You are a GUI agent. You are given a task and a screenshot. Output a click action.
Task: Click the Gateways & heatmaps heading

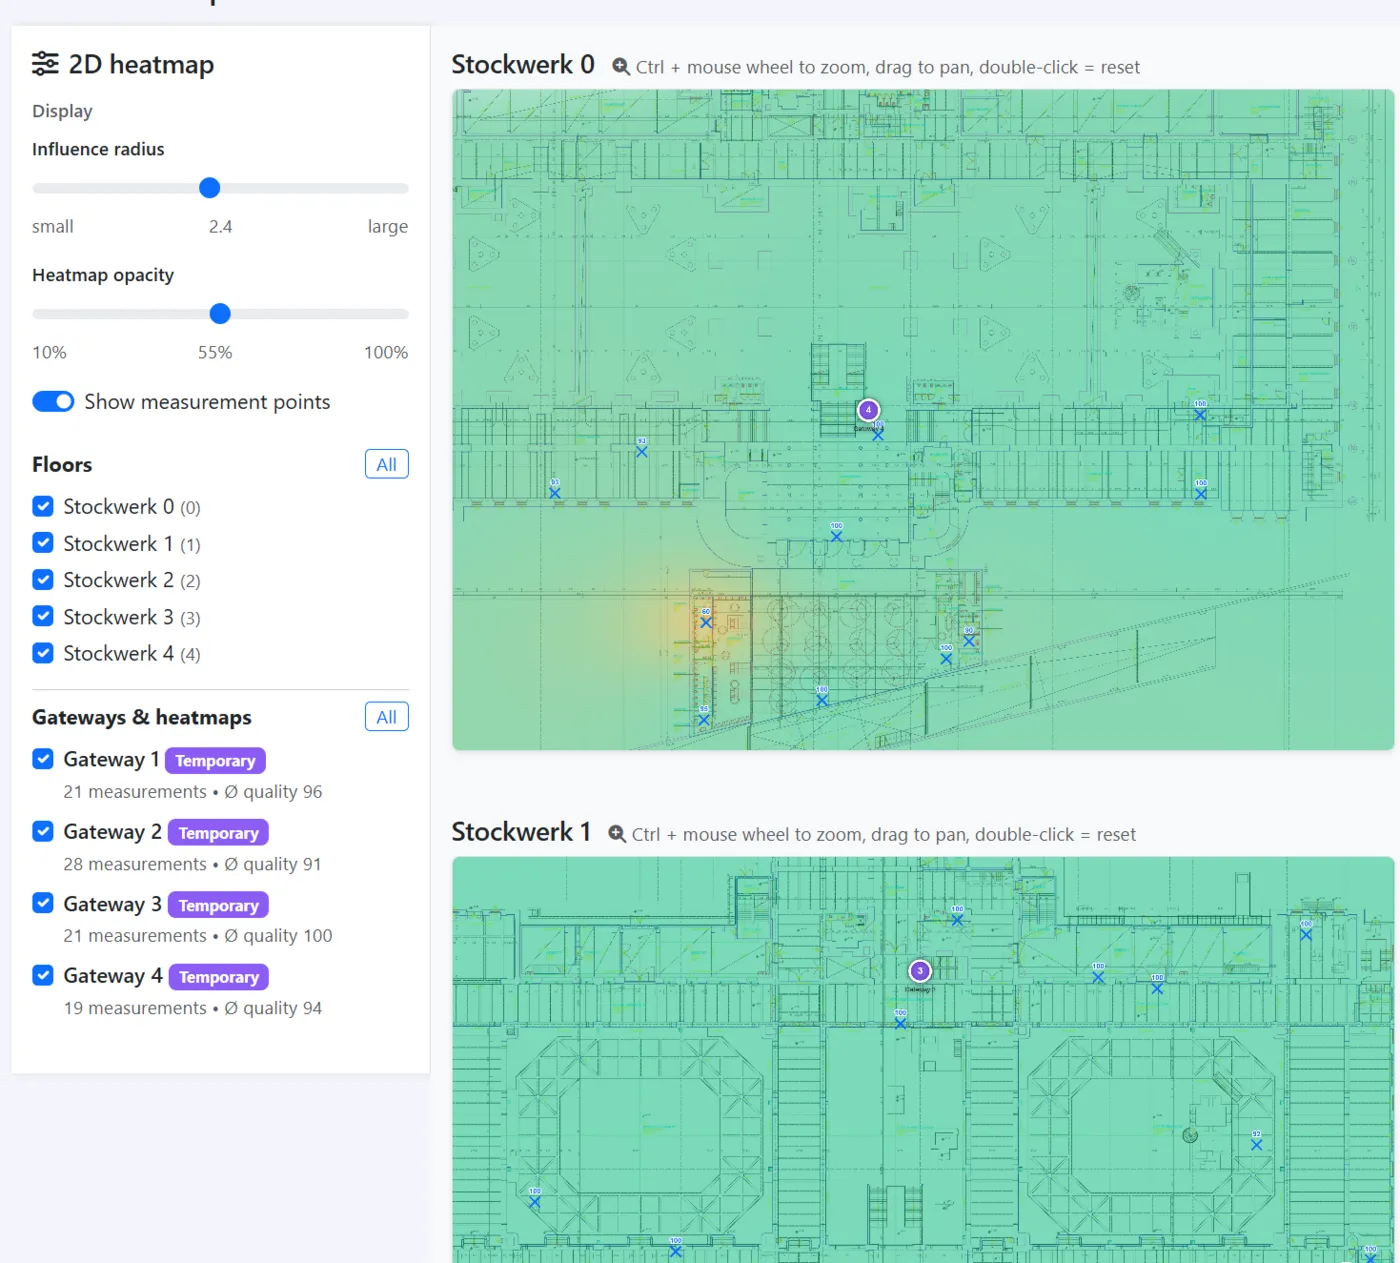coord(142,718)
